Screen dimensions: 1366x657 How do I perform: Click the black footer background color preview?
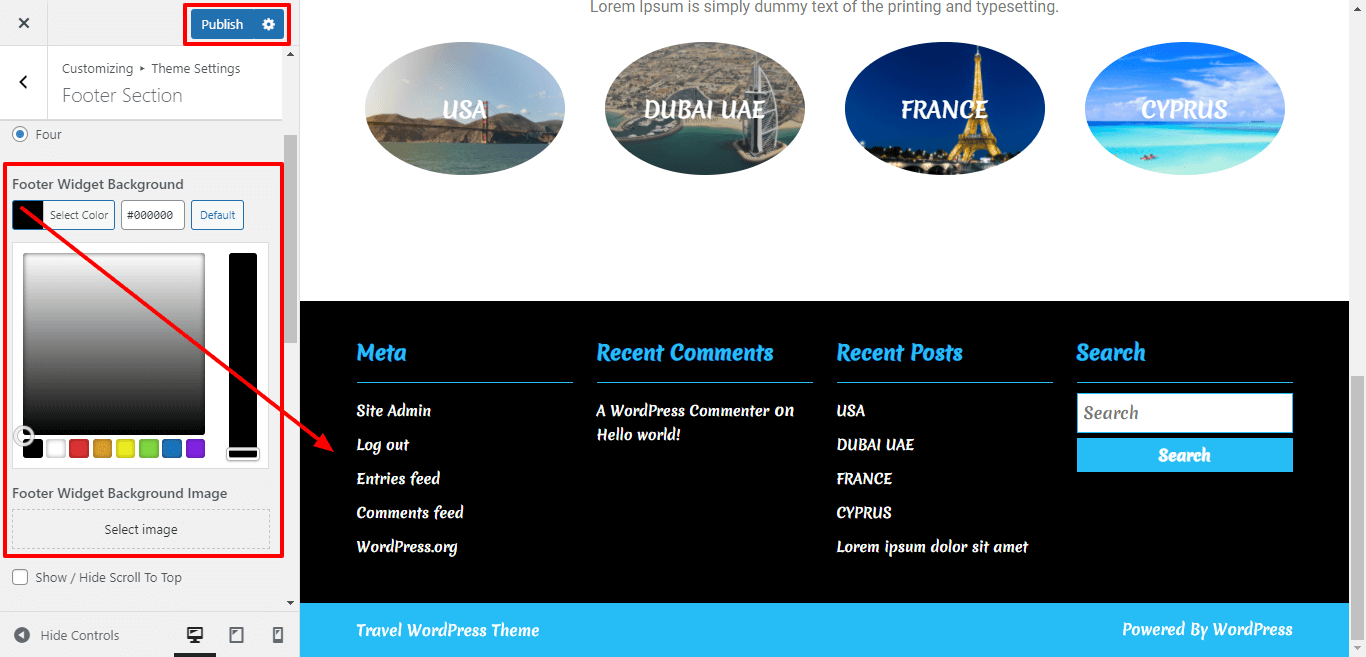click(x=27, y=214)
